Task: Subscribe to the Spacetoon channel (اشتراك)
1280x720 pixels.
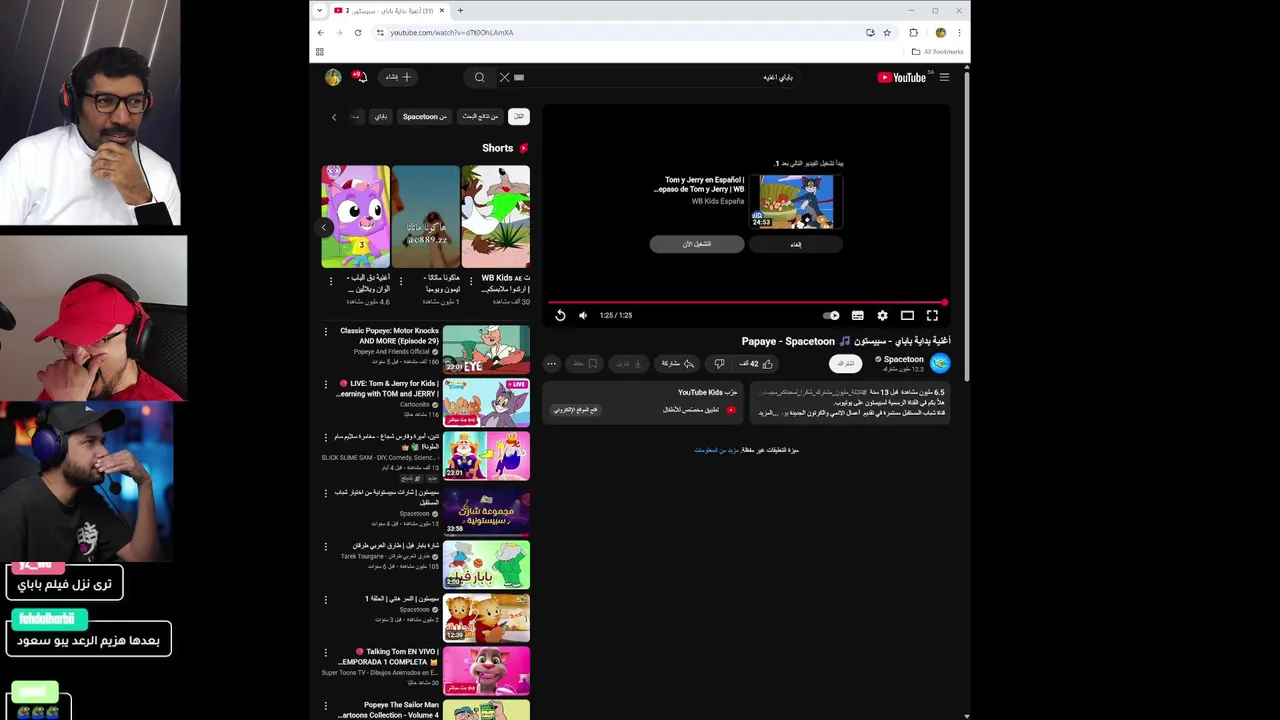Action: tap(846, 364)
